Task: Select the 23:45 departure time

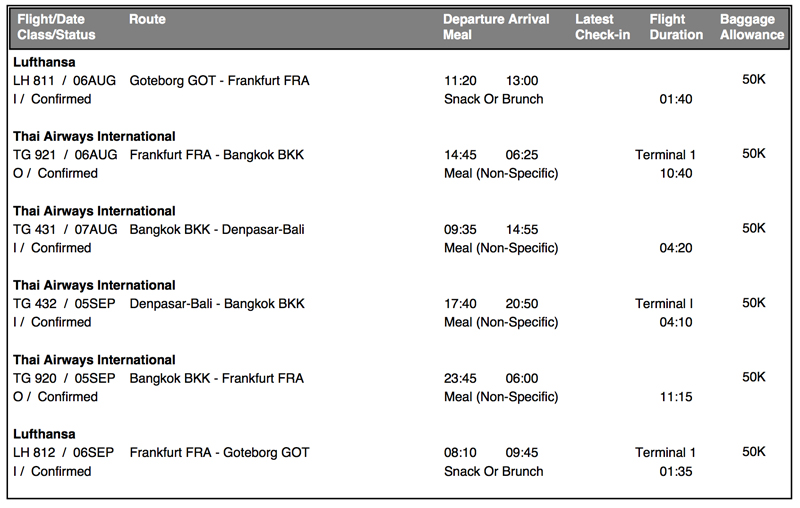Action: click(x=460, y=378)
